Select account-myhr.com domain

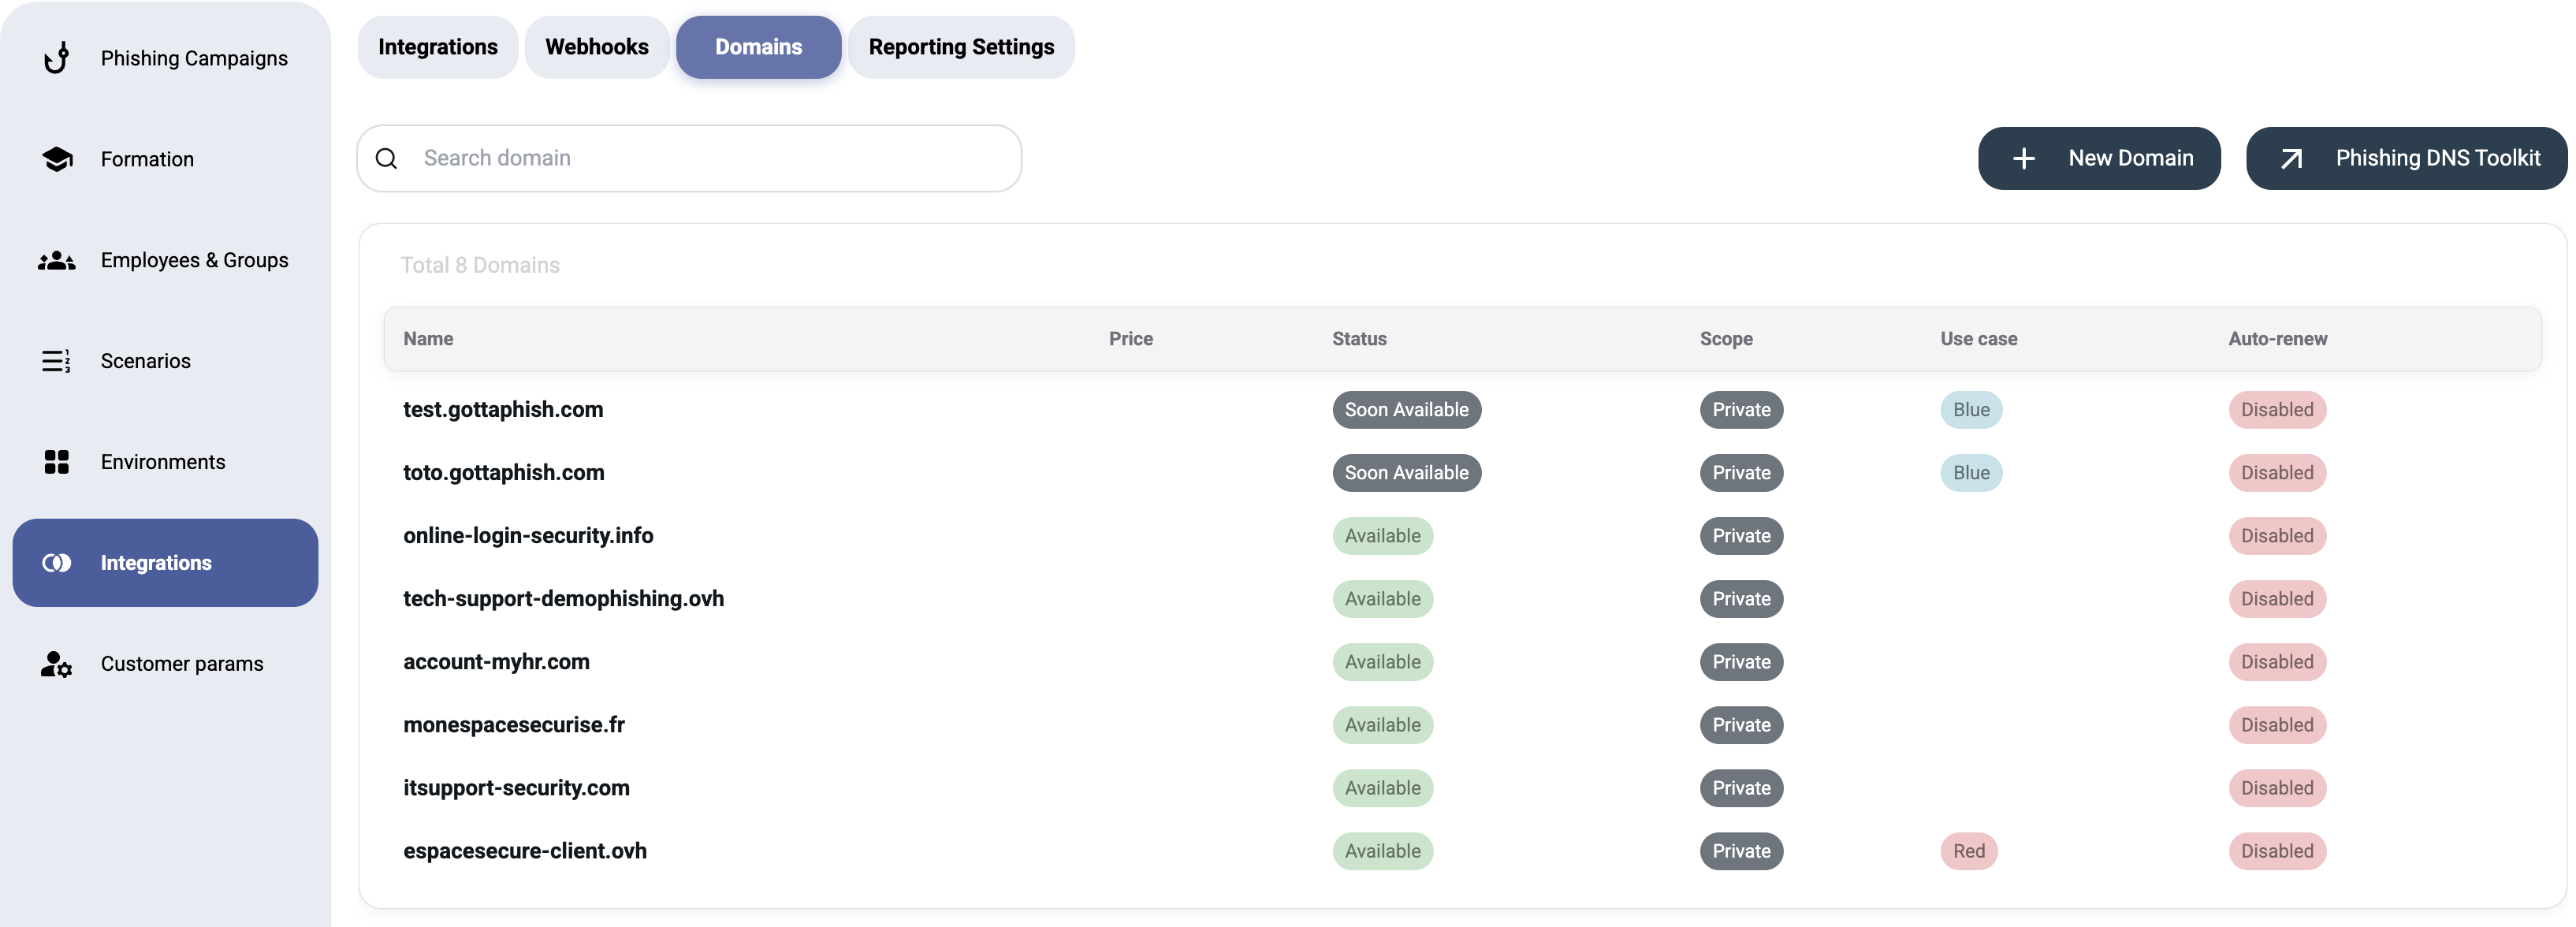coord(496,662)
